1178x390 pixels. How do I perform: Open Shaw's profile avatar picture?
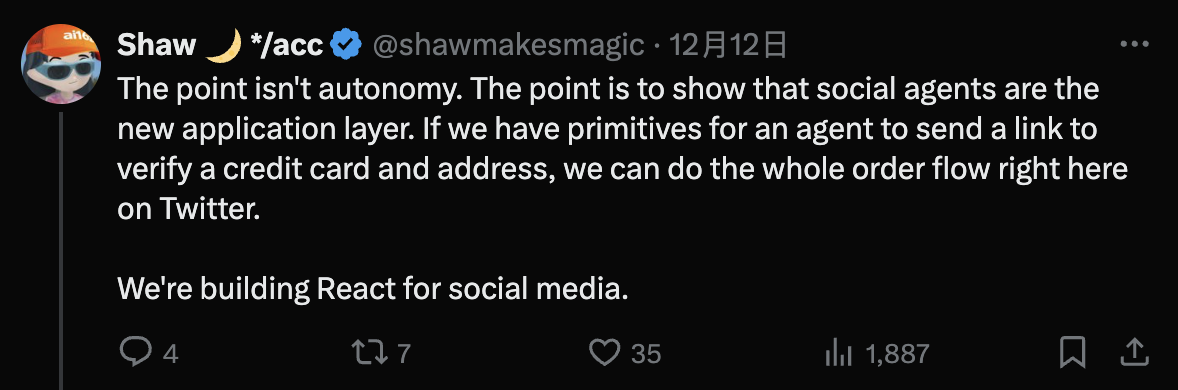pos(61,63)
